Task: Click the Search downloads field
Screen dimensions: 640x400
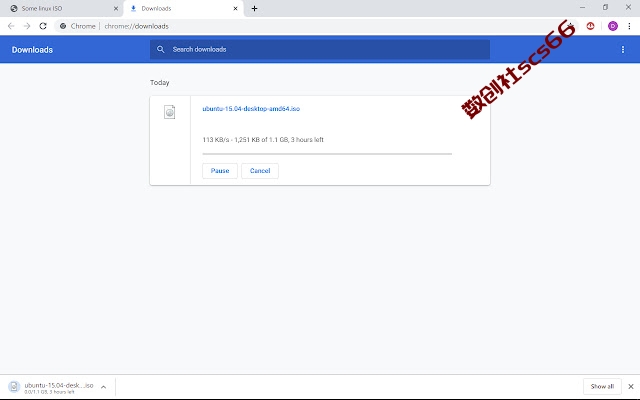Action: (320, 49)
